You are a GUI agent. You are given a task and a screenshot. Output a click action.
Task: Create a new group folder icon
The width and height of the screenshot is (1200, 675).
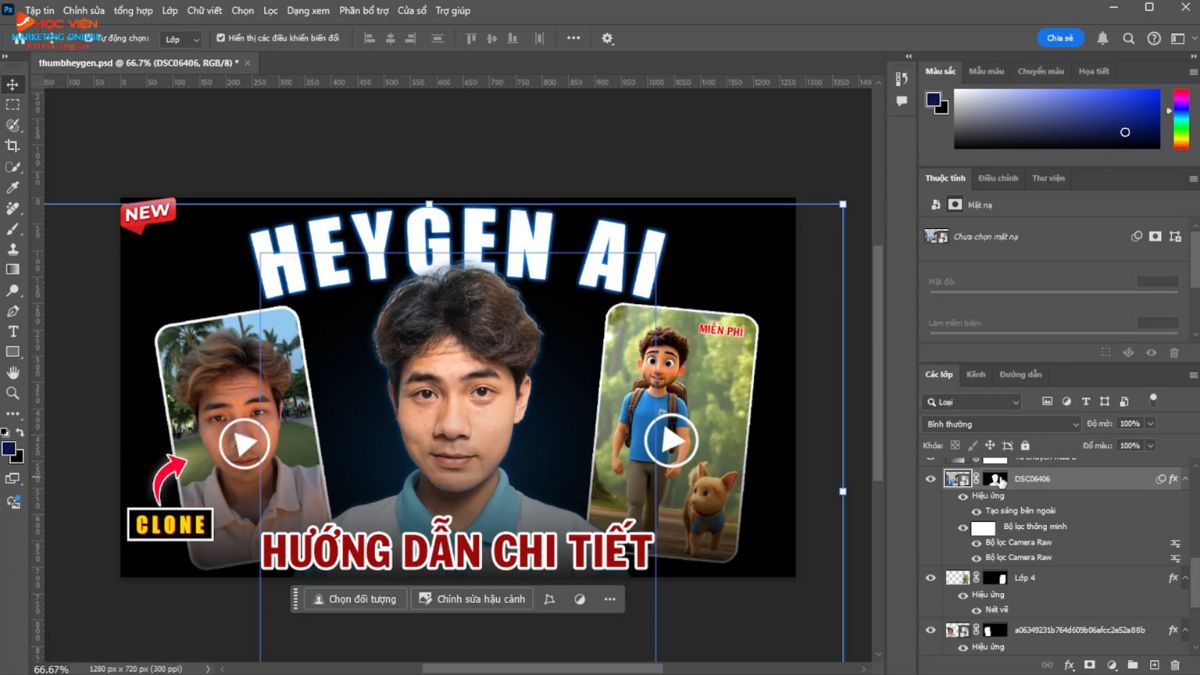[x=1132, y=664]
